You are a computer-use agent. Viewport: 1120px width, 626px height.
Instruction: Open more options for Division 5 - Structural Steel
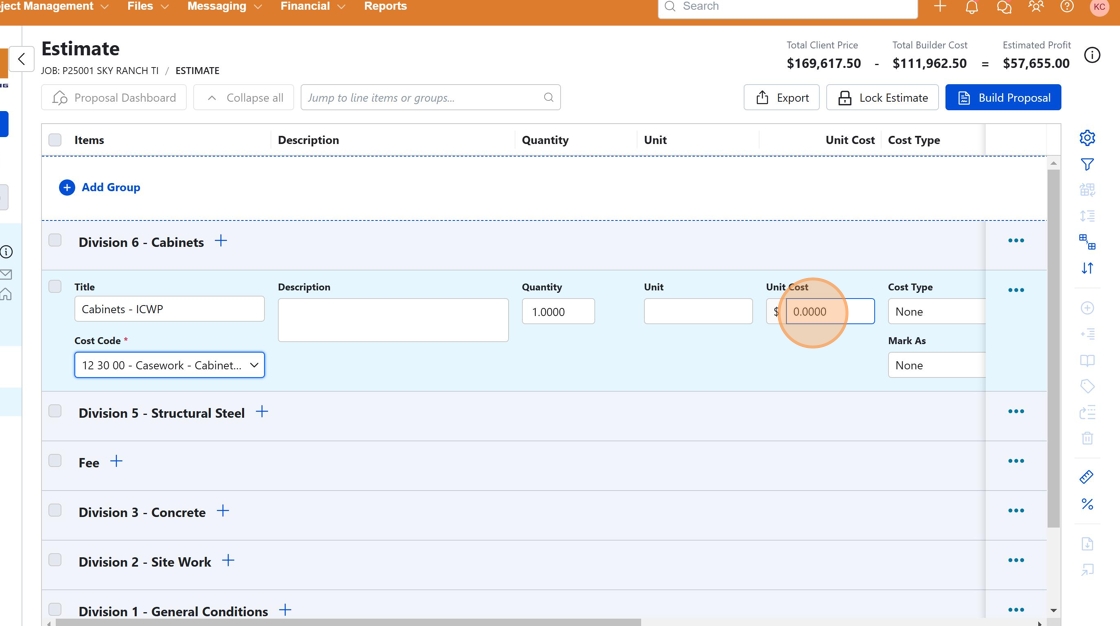1016,412
